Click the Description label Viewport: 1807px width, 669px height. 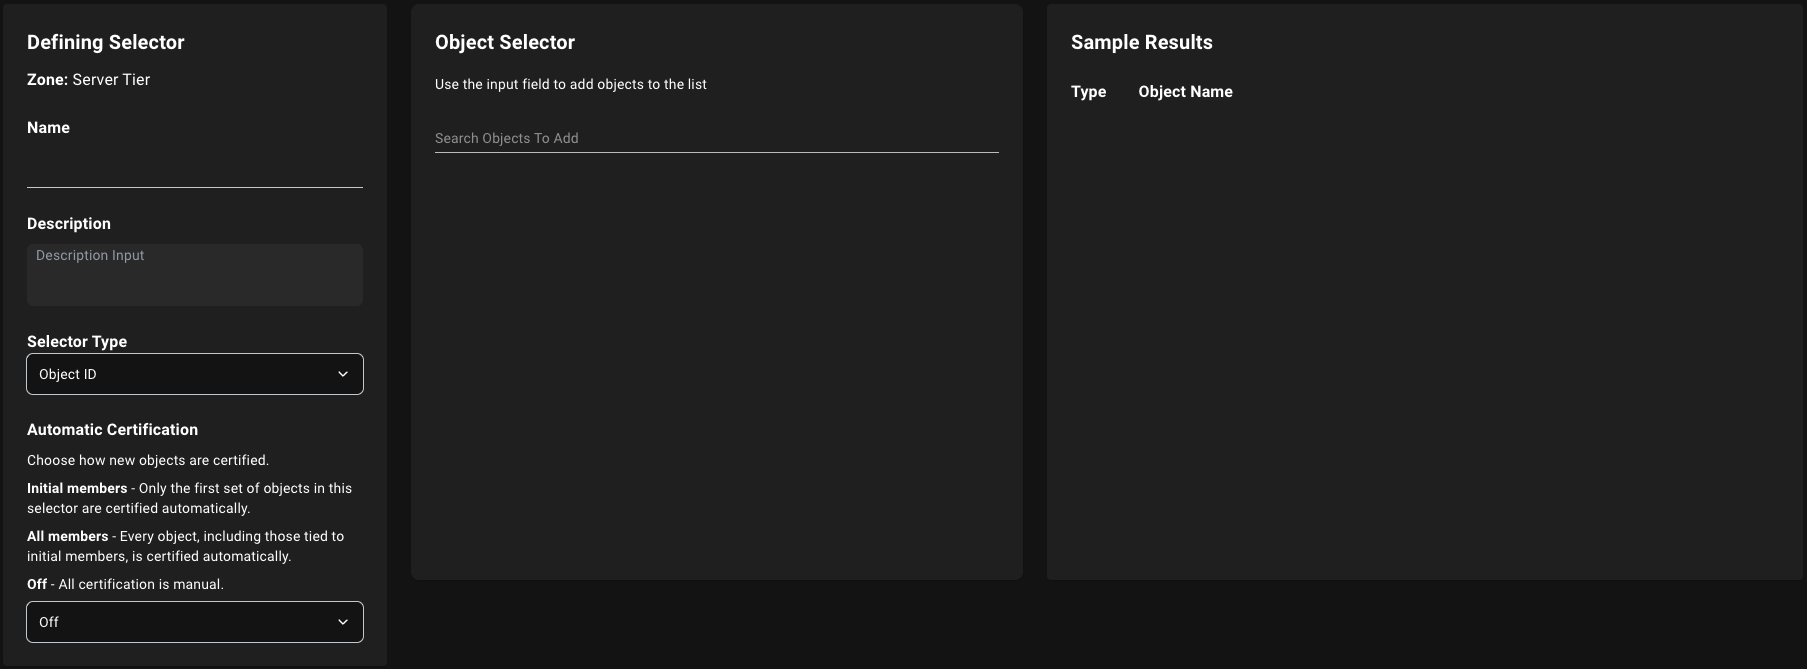click(x=69, y=224)
